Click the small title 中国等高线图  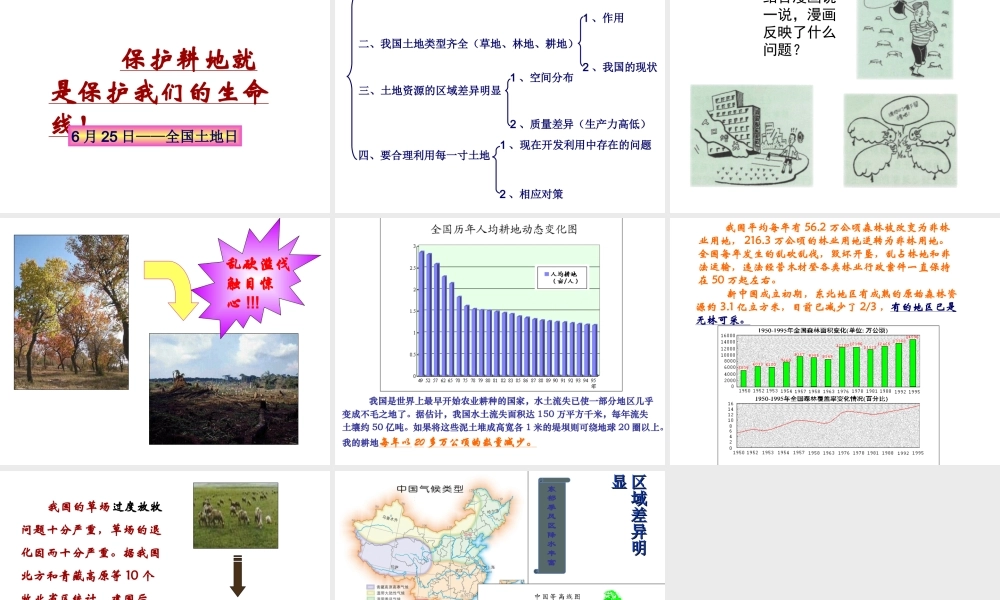(x=557, y=596)
